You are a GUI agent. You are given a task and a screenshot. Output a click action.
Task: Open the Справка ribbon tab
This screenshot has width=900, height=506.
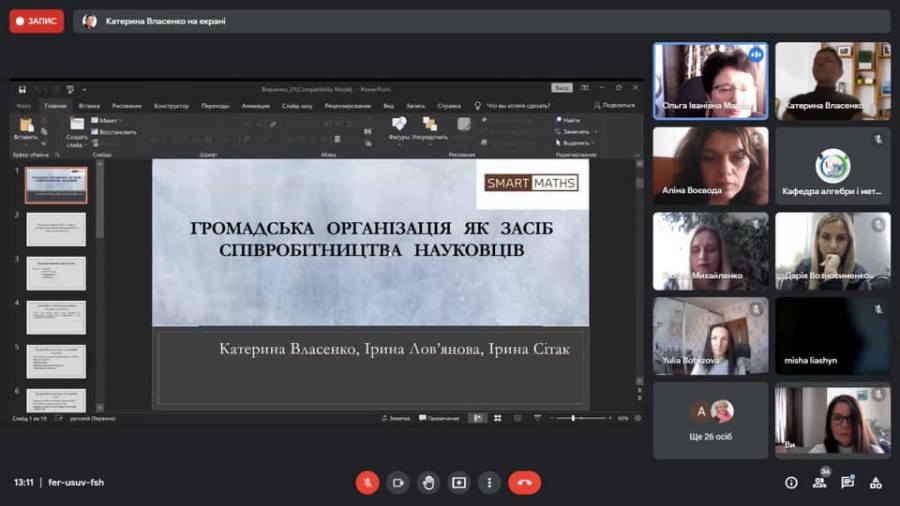tap(449, 106)
